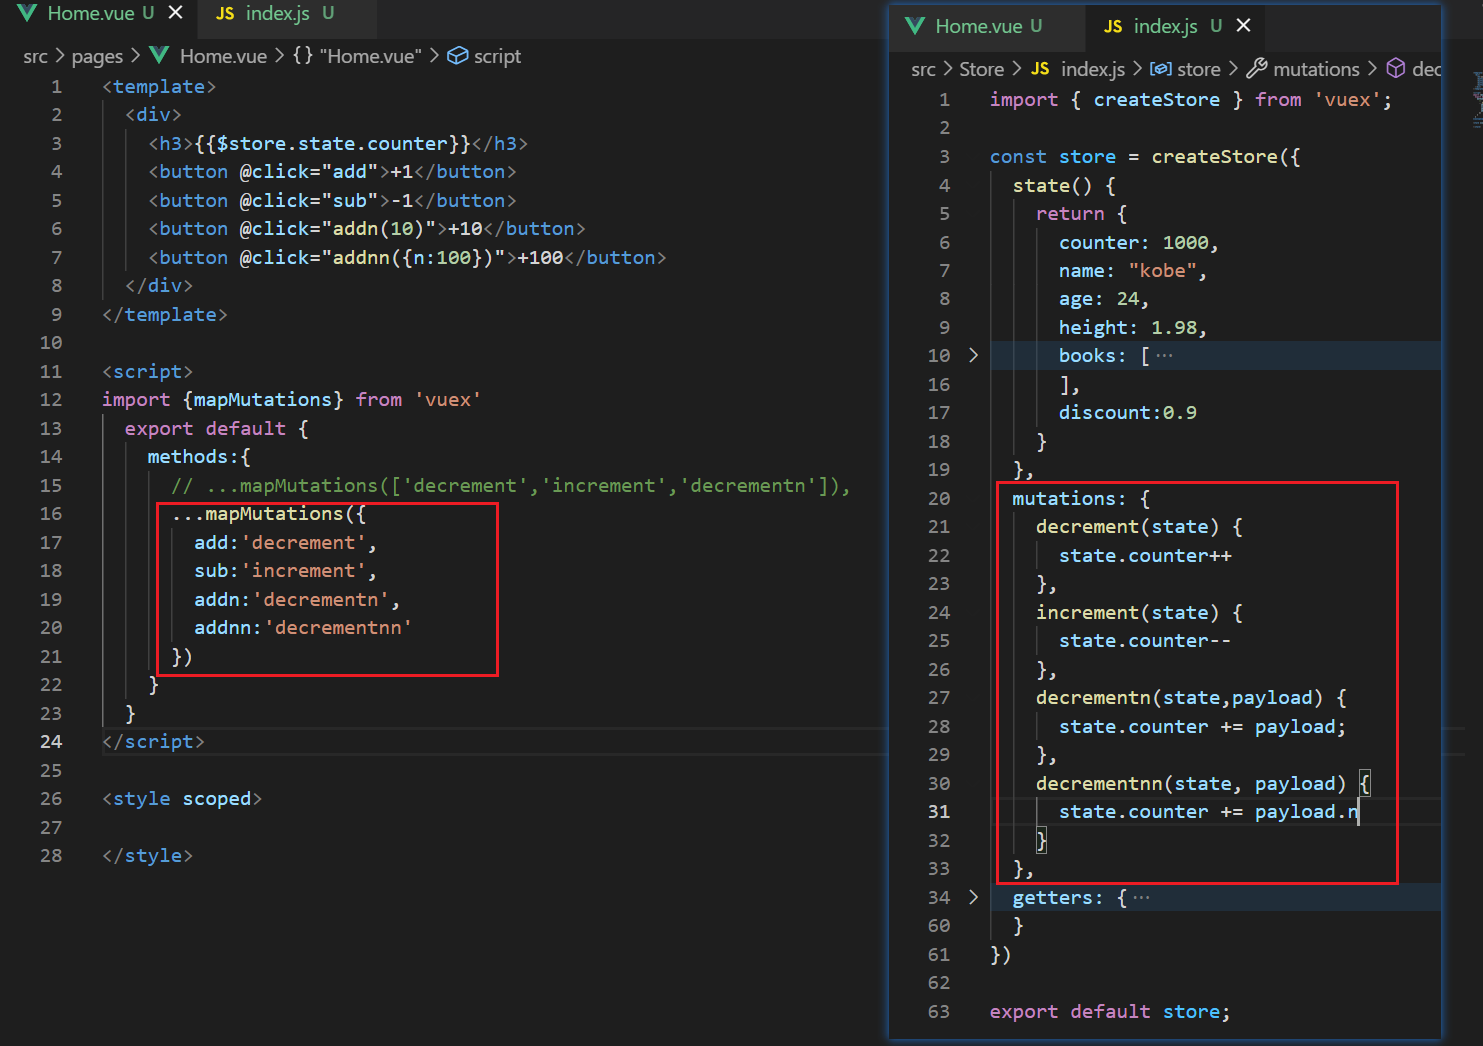Click "counter: 1000," in index.js code
Viewport: 1483px width, 1046px height.
click(x=1138, y=242)
